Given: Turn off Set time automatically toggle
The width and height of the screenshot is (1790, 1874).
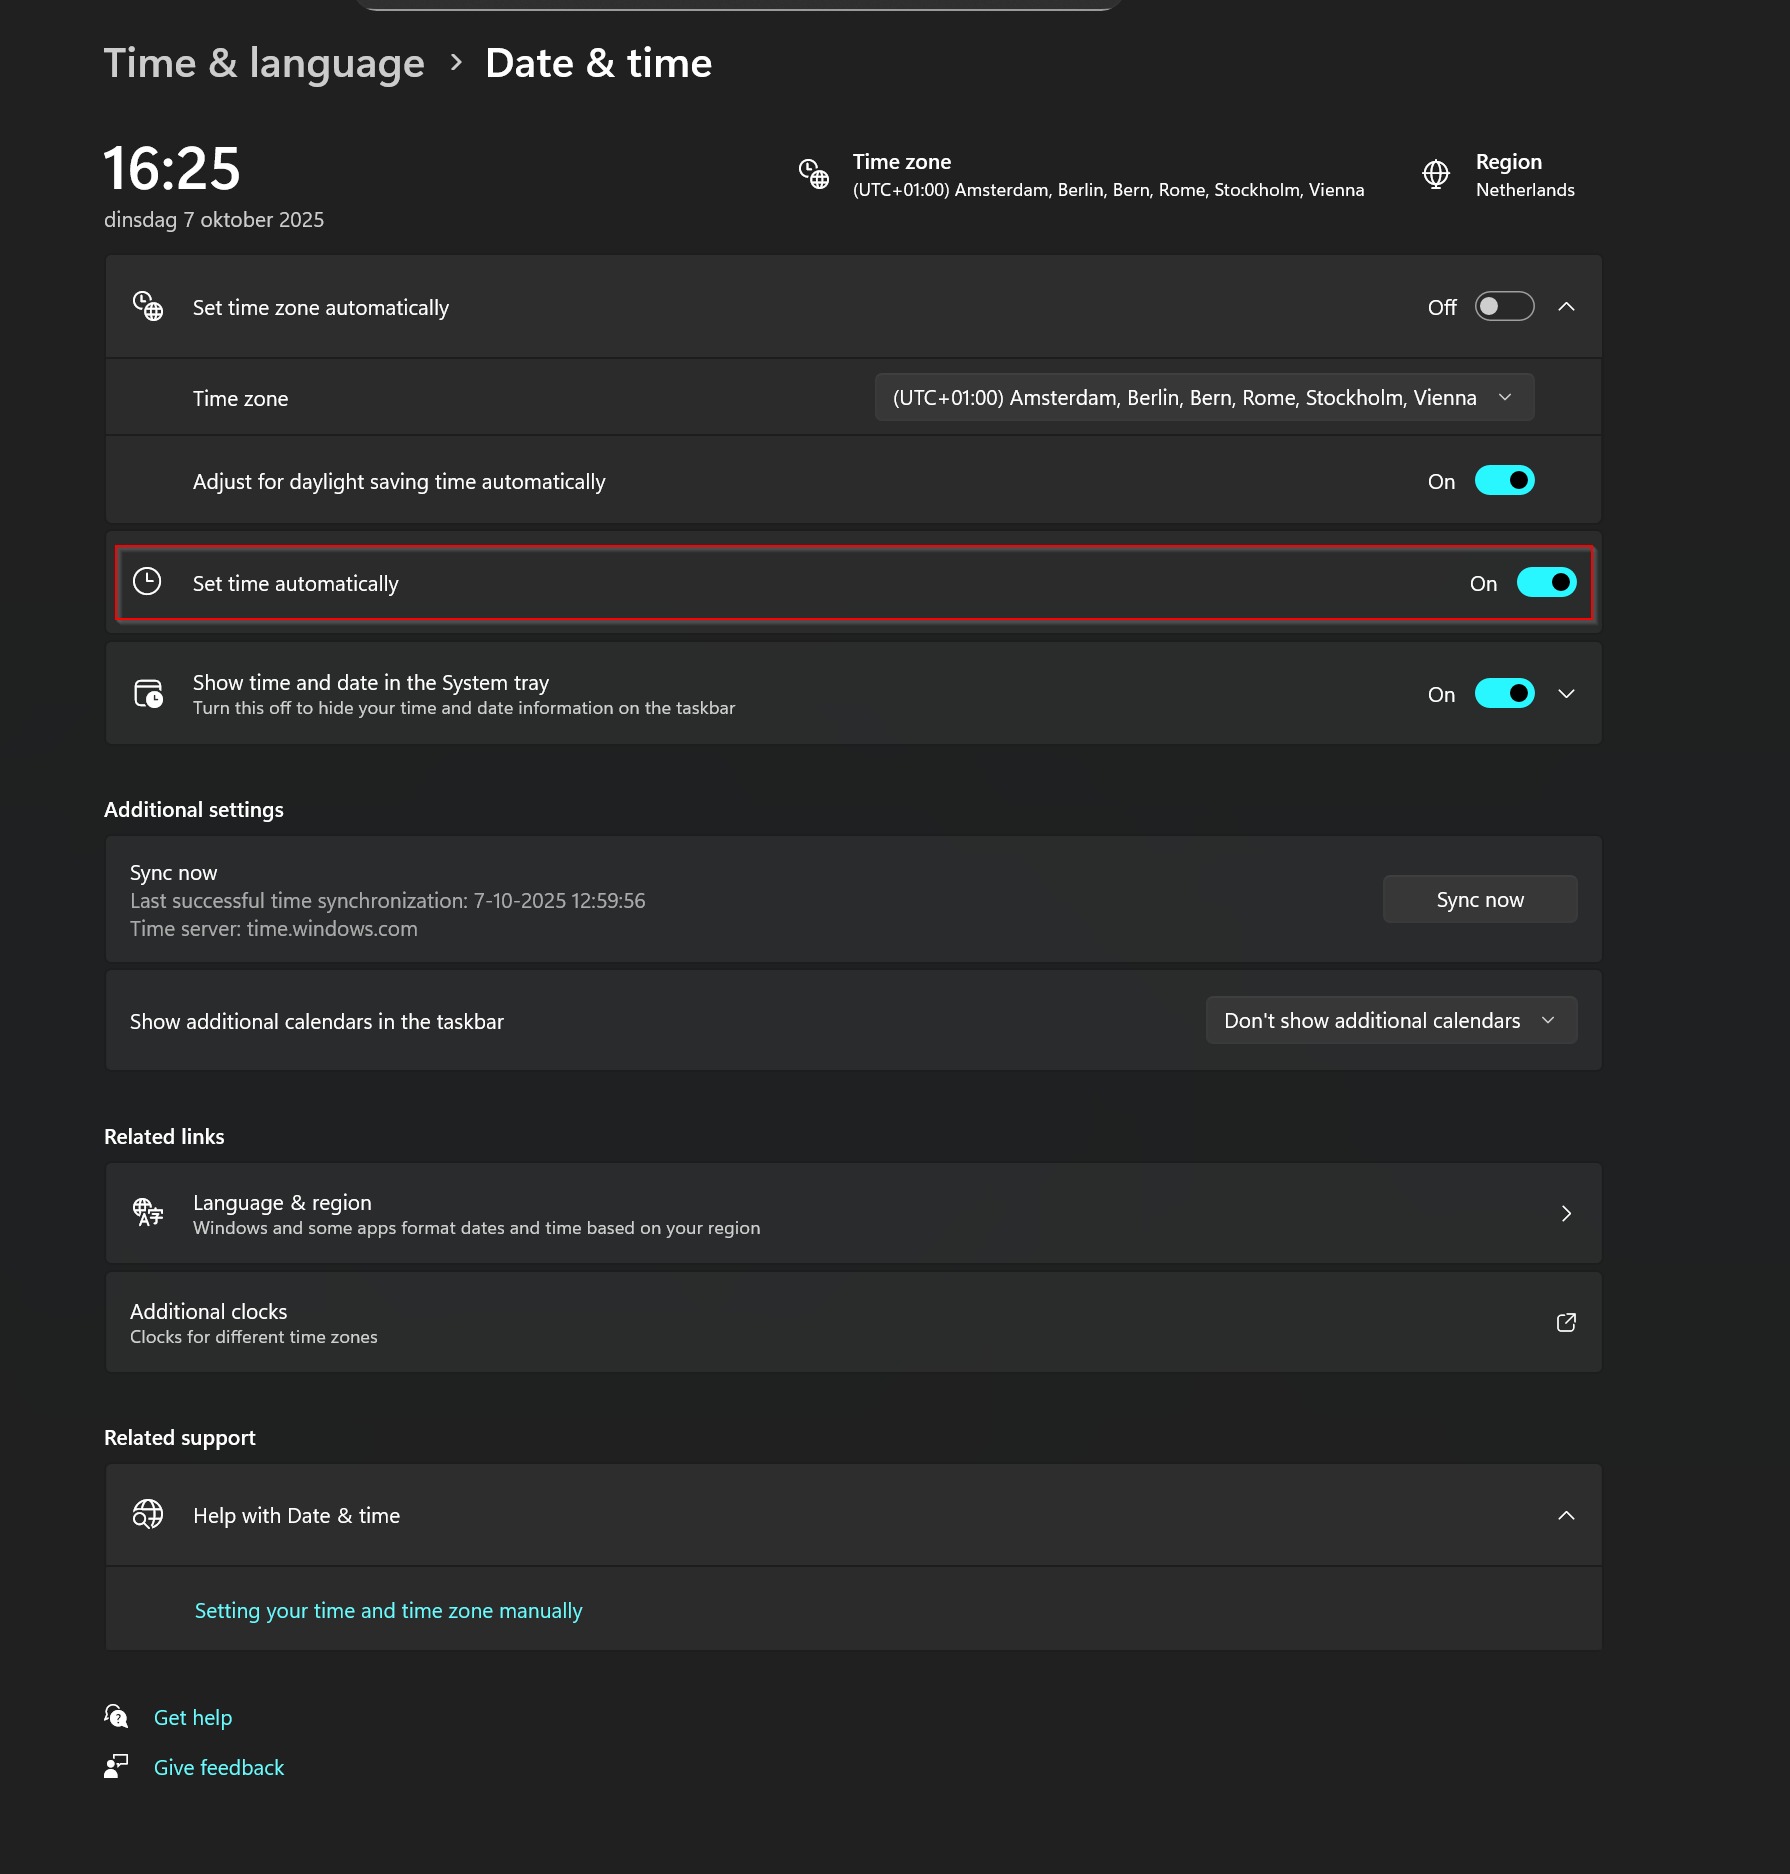Looking at the screenshot, I should tap(1546, 583).
